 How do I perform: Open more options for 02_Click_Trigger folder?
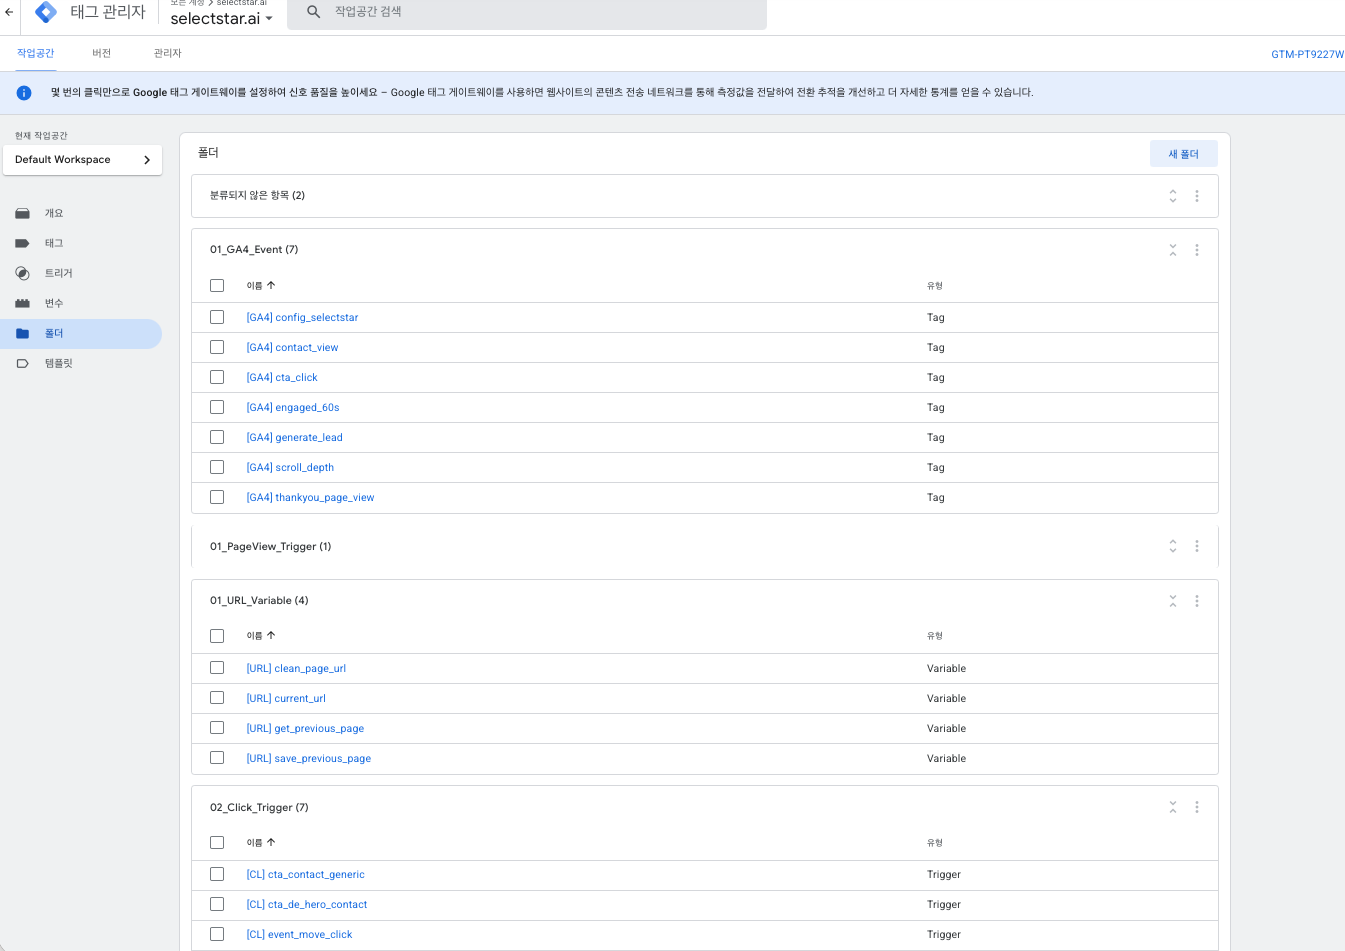point(1197,807)
